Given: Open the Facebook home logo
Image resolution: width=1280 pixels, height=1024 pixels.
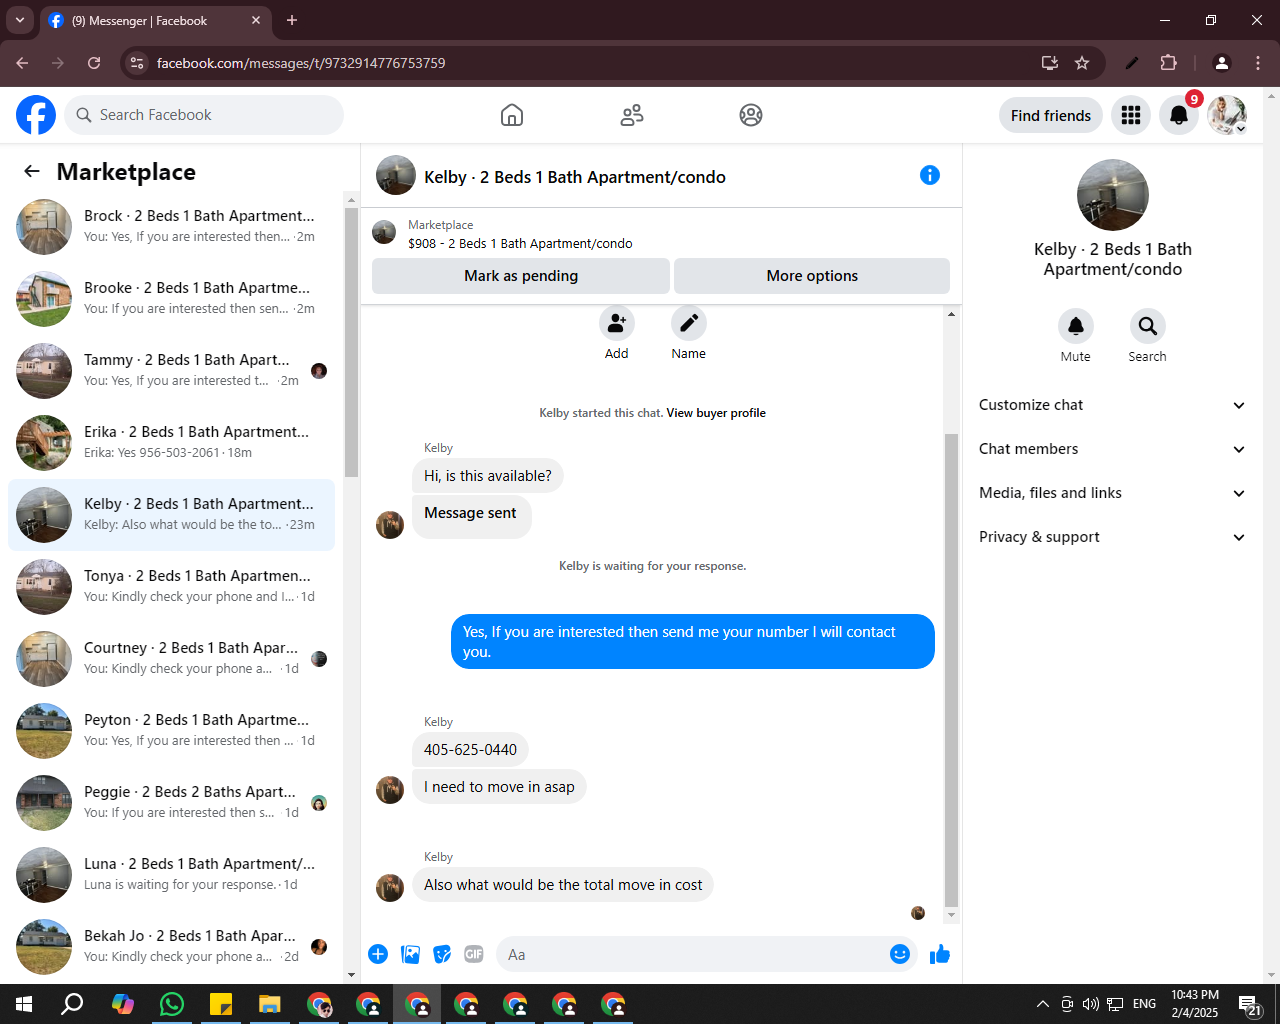Looking at the screenshot, I should pyautogui.click(x=36, y=115).
